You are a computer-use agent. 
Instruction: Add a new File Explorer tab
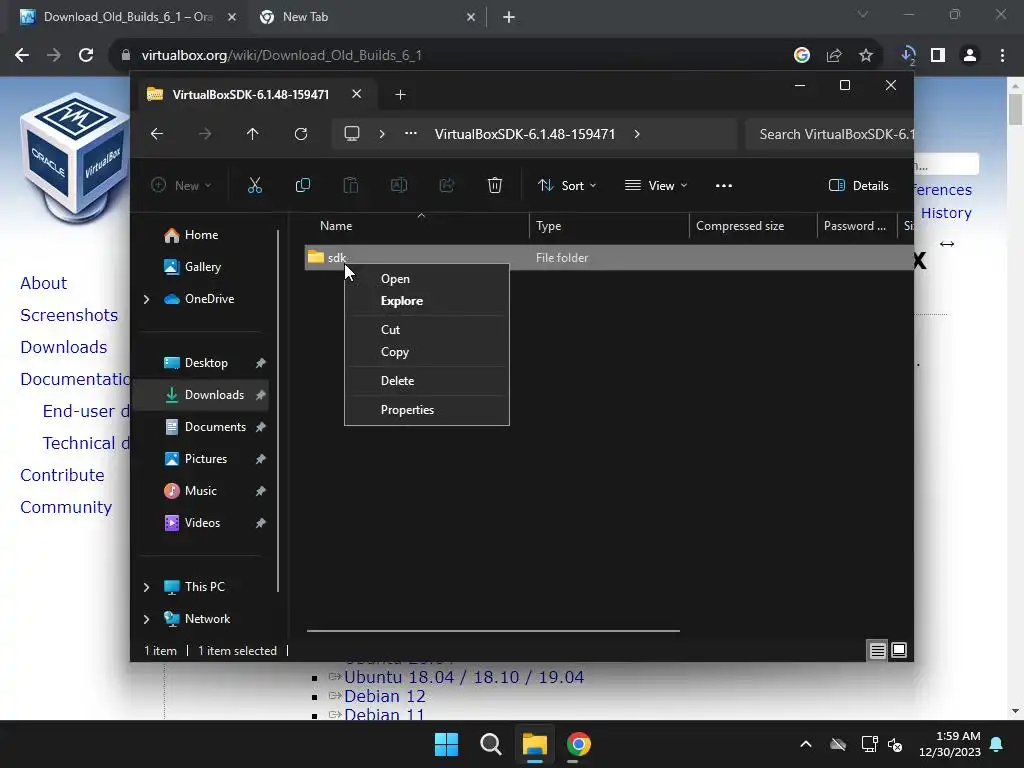tap(400, 95)
